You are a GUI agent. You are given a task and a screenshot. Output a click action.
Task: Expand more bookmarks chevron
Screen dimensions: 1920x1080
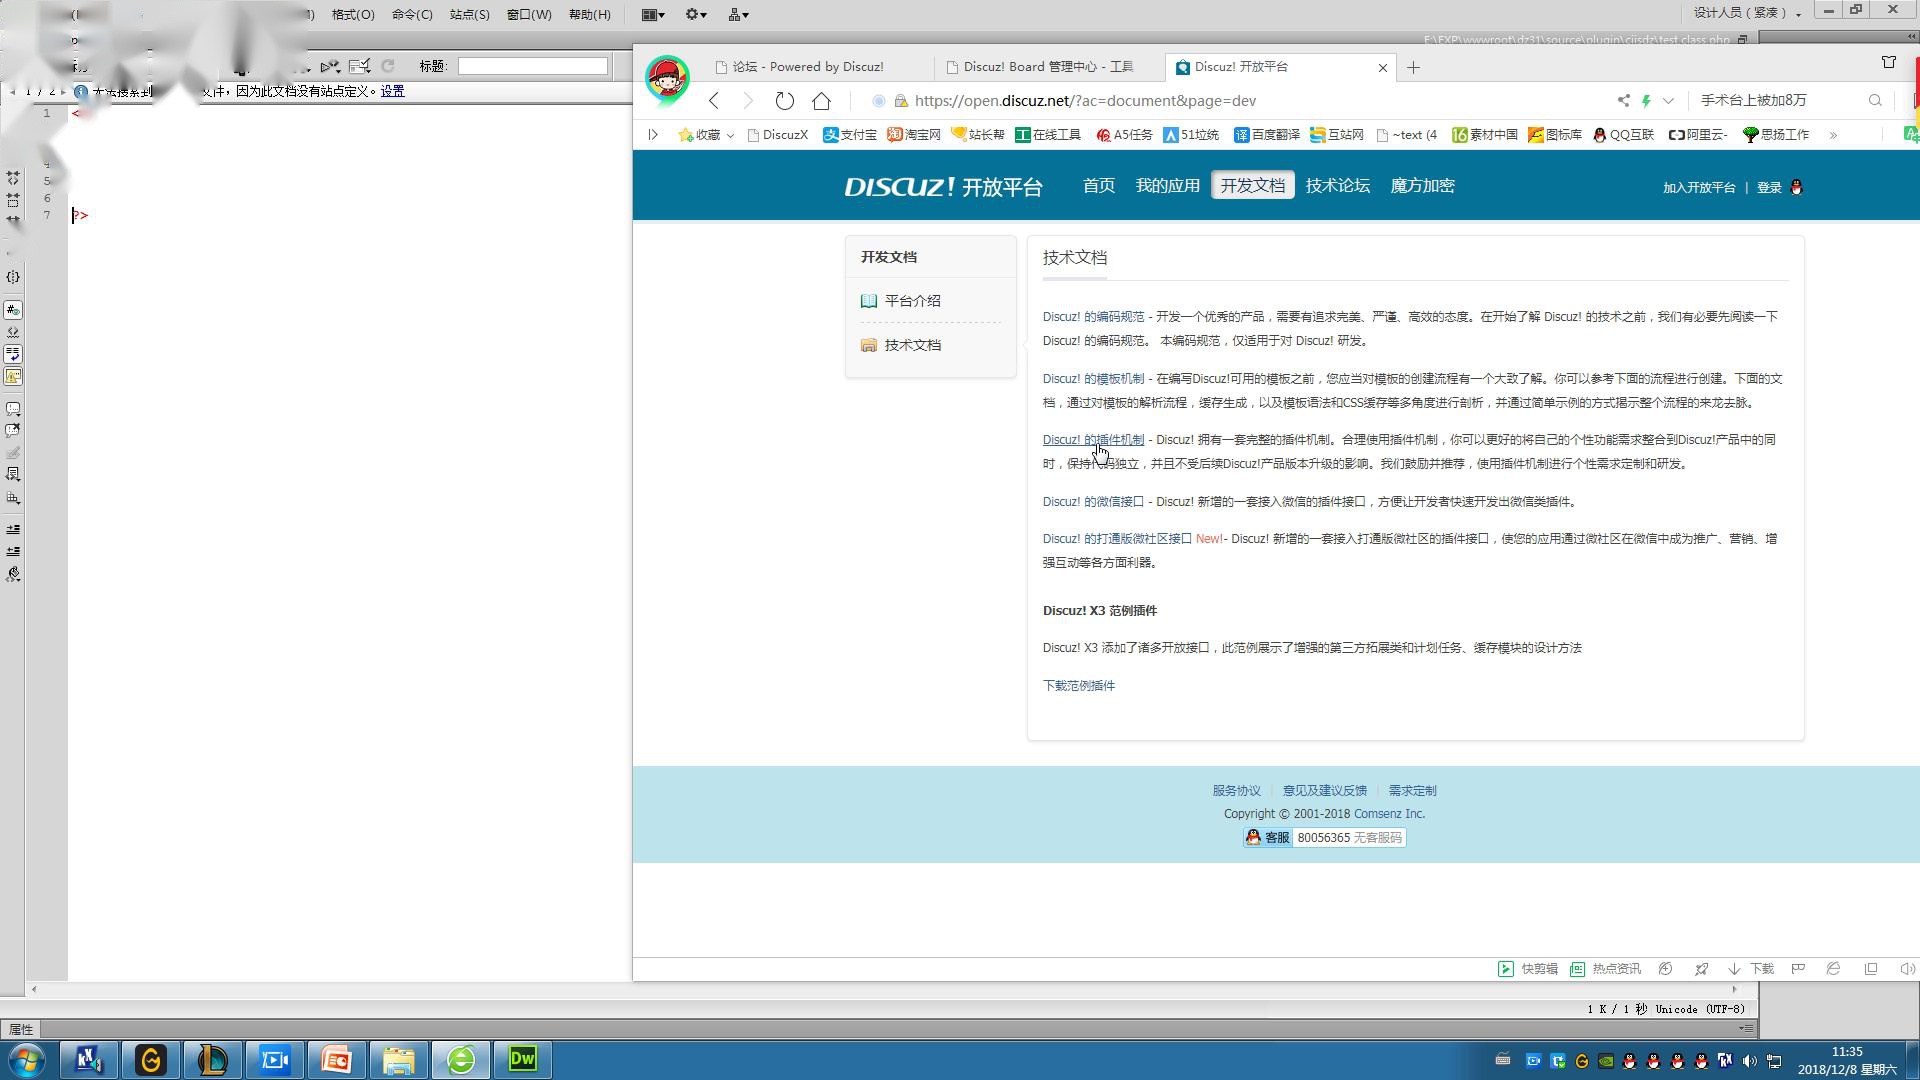tap(1833, 135)
